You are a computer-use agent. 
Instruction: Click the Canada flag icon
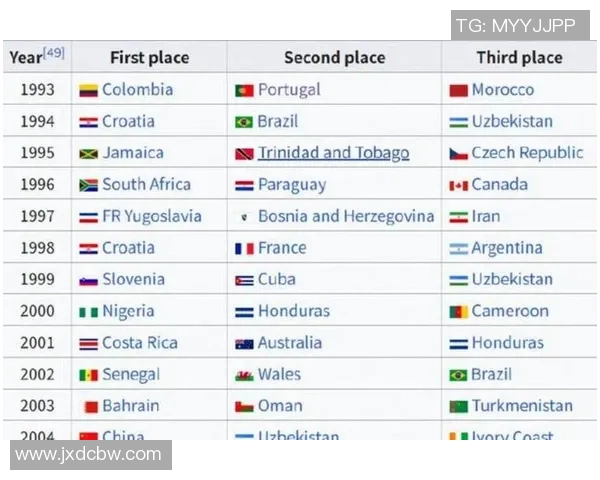point(458,185)
